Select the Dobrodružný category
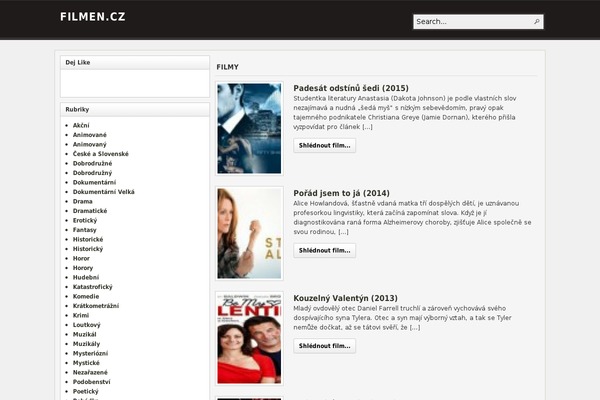 [x=92, y=173]
